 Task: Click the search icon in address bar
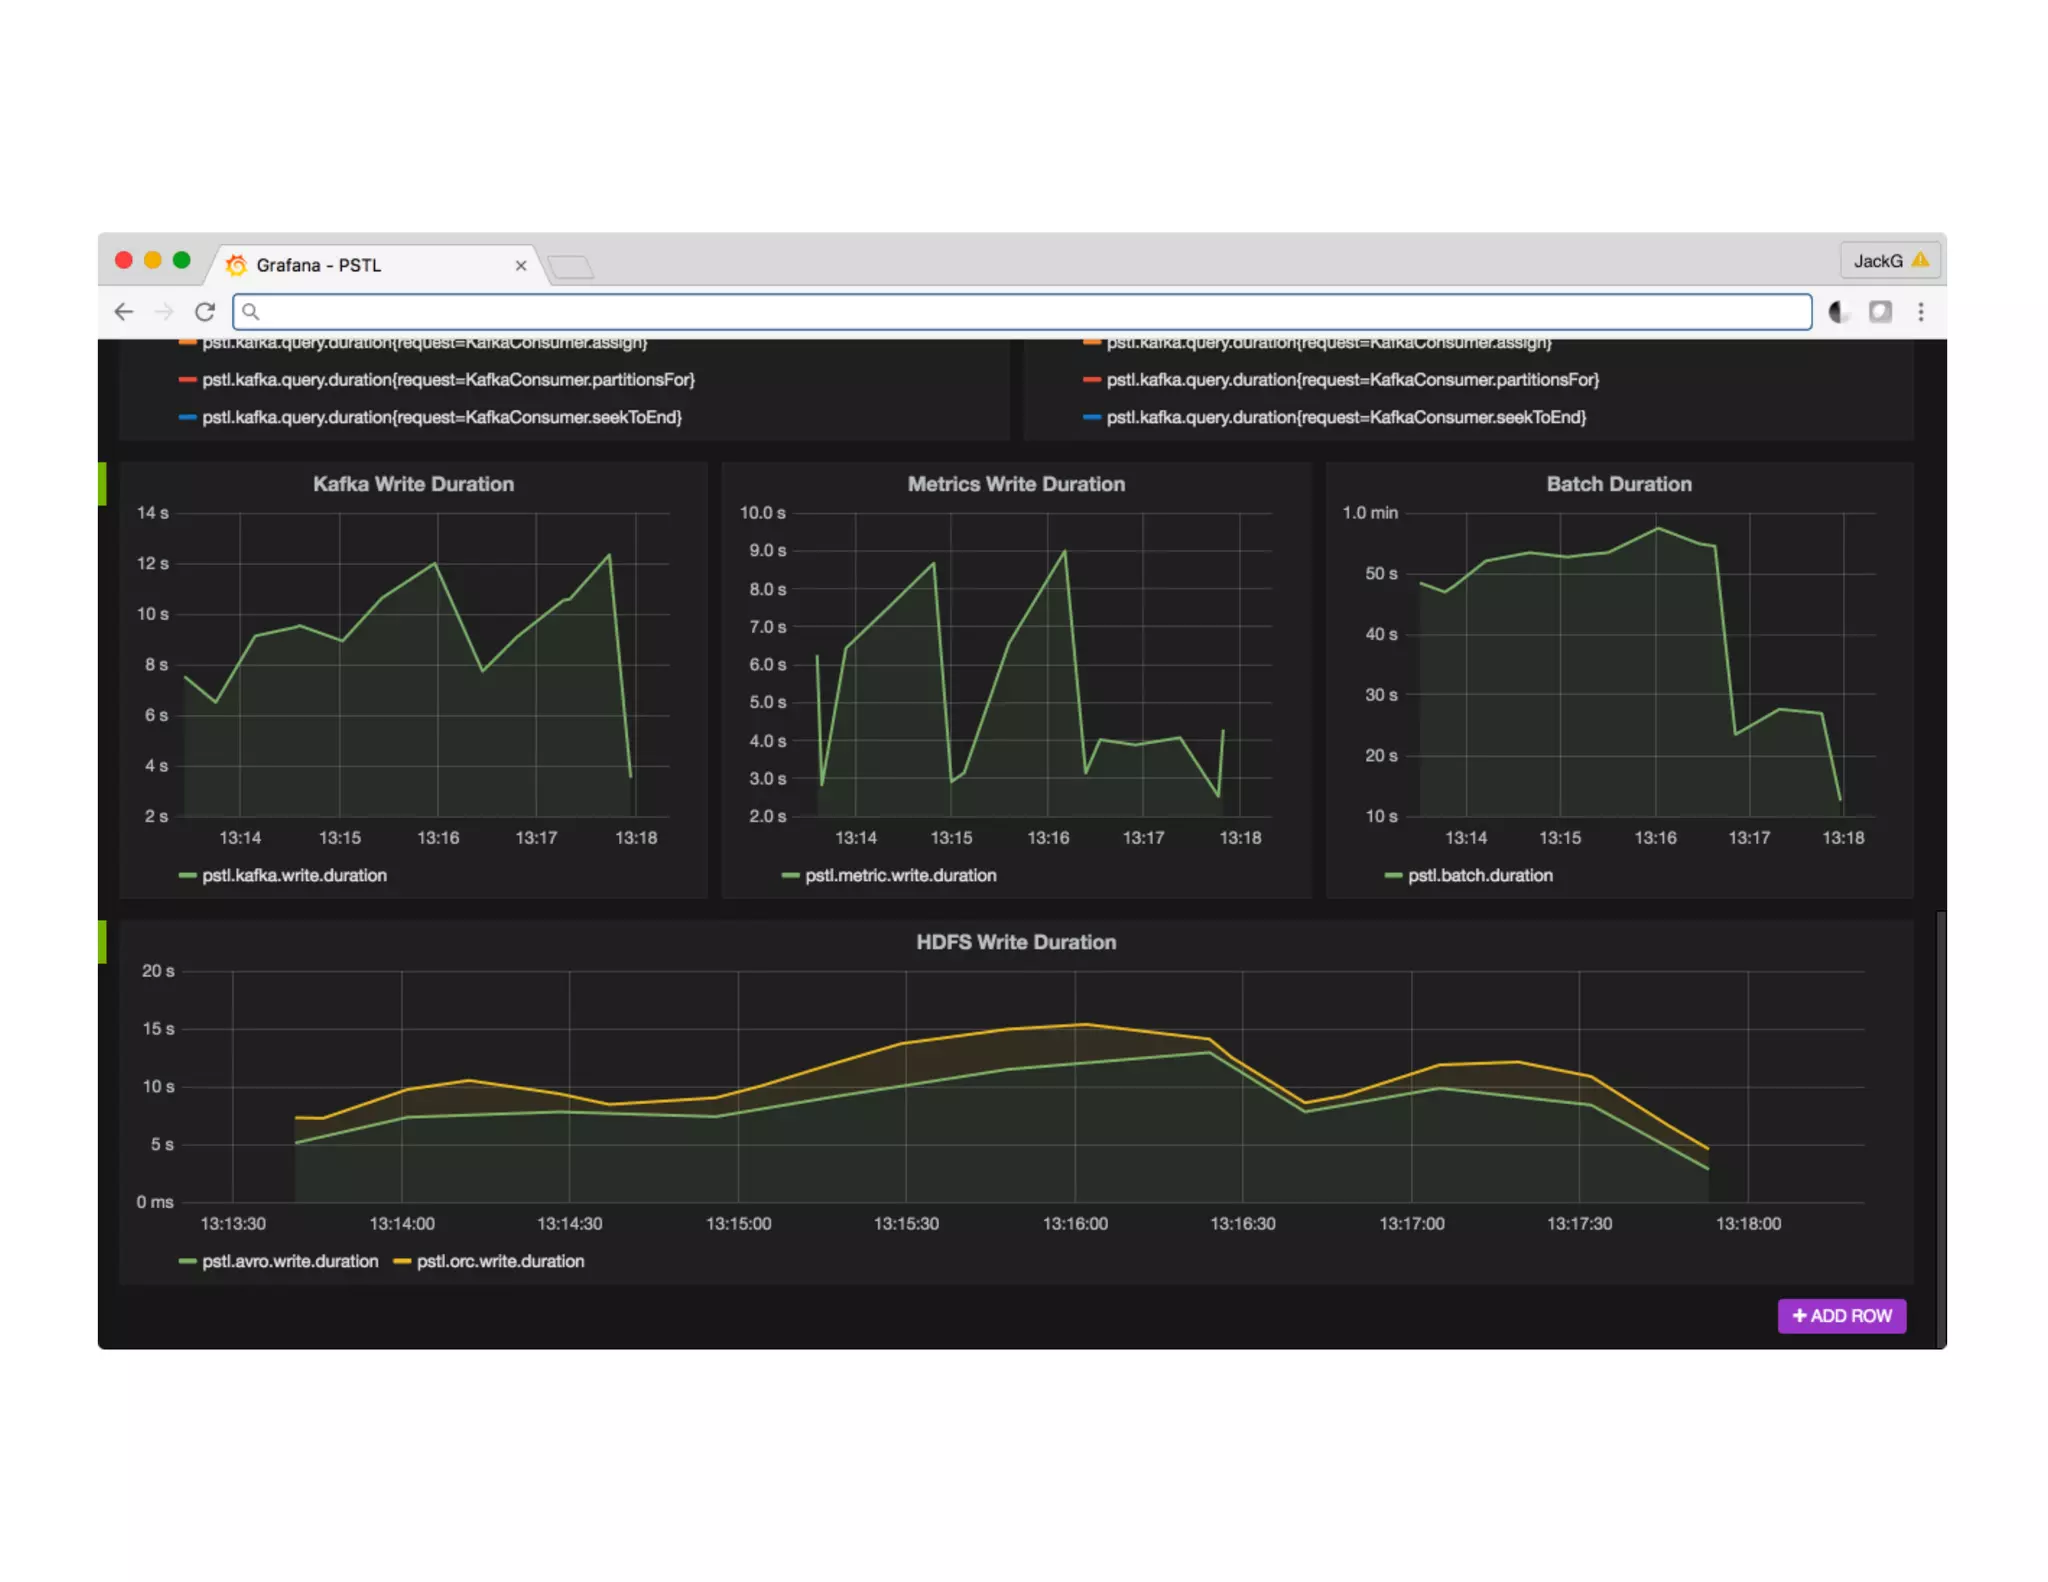251,312
